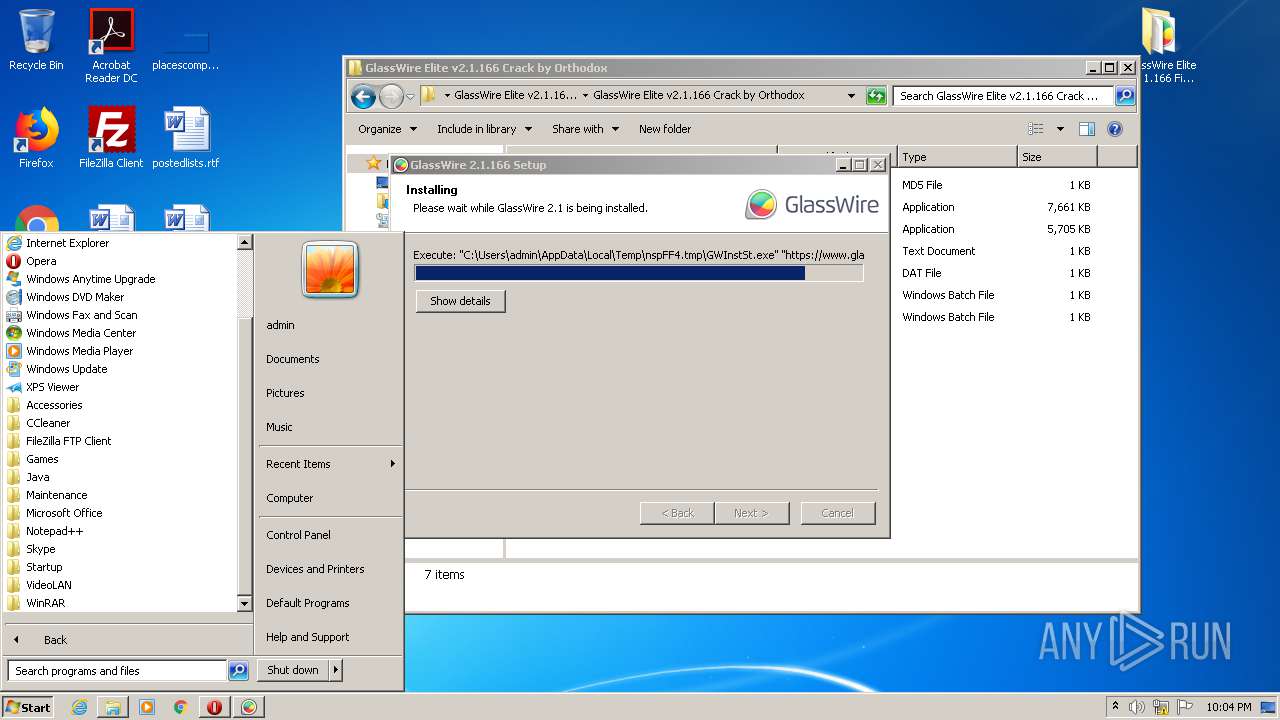Open Documents from Start menu
Screen dimensions: 1280x720
(x=293, y=359)
